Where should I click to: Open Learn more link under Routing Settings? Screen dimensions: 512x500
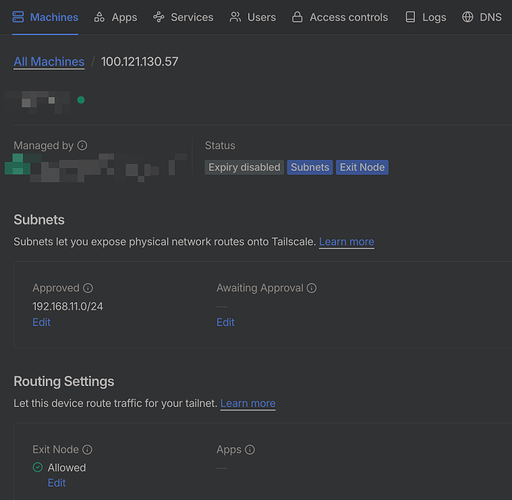(248, 403)
